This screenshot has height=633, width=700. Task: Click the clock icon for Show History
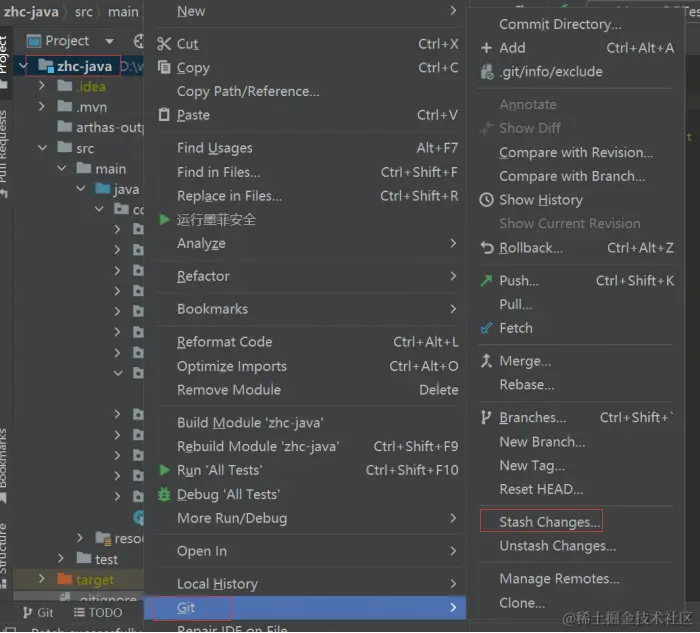click(x=487, y=200)
